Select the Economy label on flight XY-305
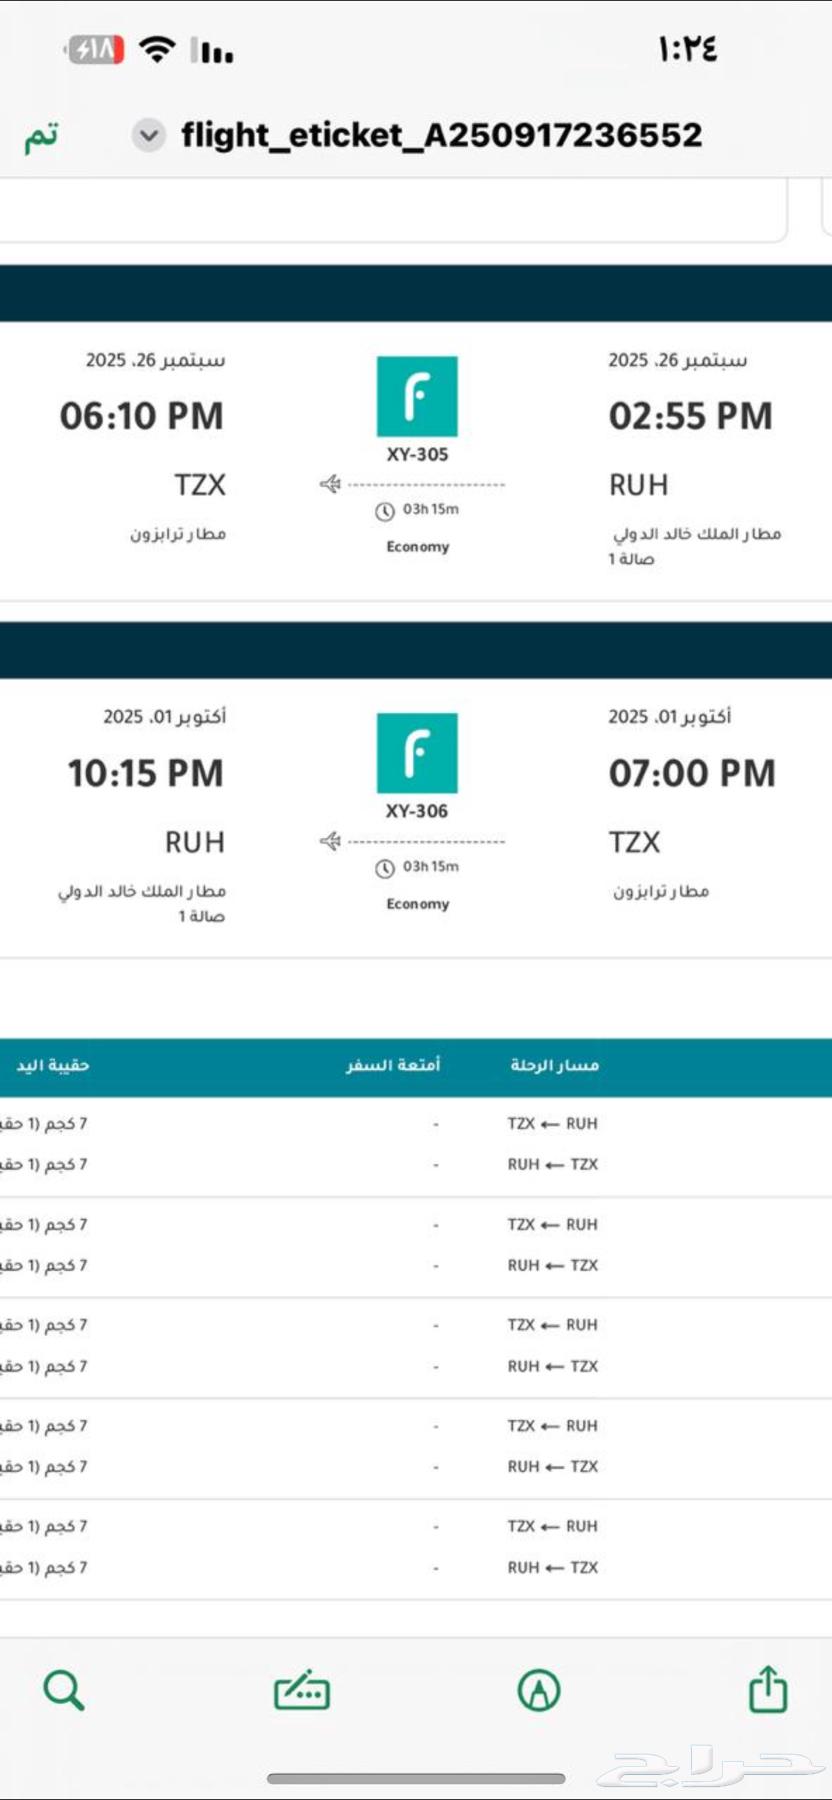Image resolution: width=832 pixels, height=1800 pixels. coord(417,547)
